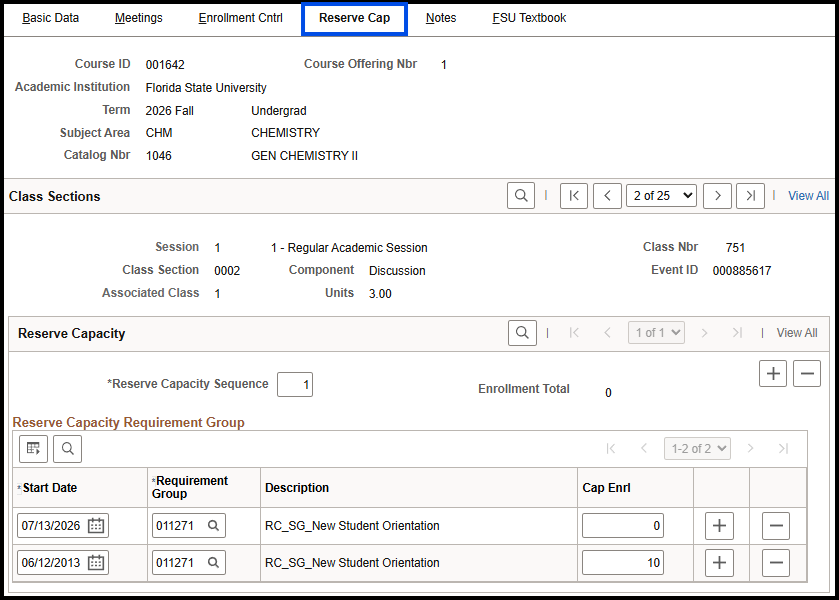Open the 1-2 of 2 dropdown
The height and width of the screenshot is (600, 839).
click(x=697, y=449)
